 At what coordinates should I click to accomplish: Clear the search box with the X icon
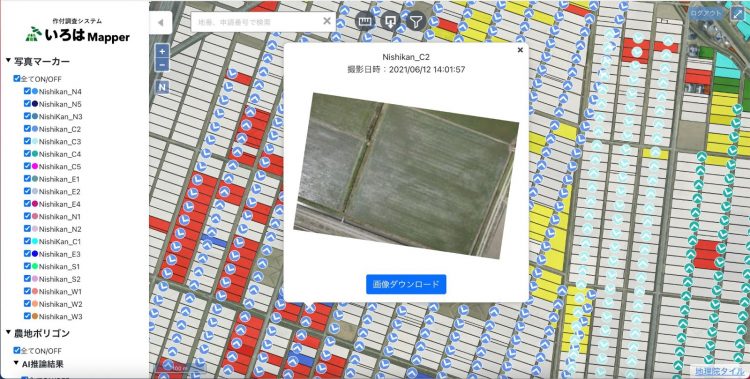327,21
